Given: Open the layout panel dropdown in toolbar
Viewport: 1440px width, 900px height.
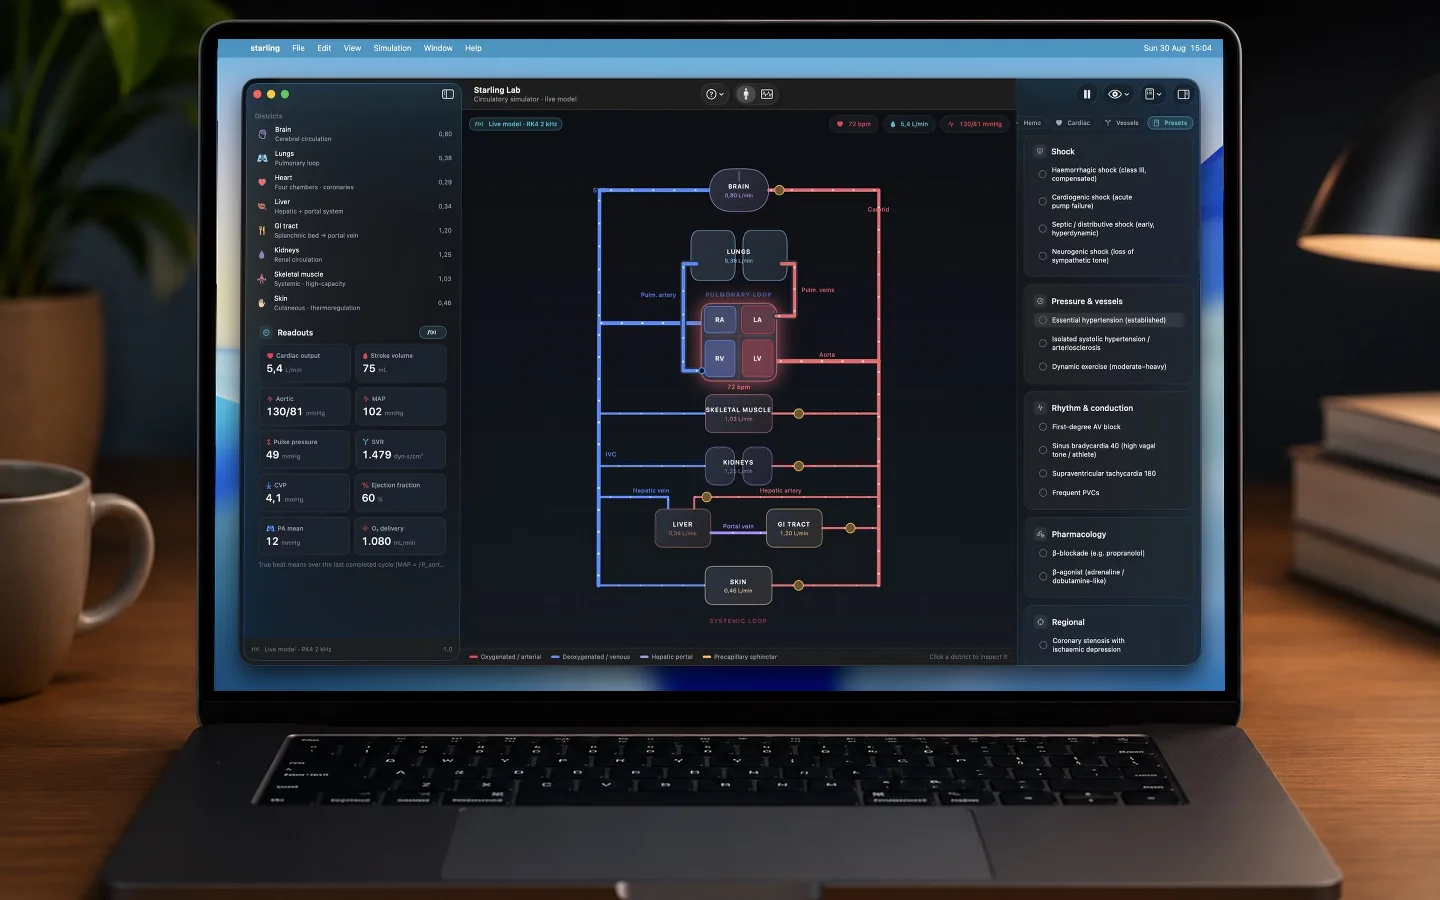Looking at the screenshot, I should pos(1153,94).
